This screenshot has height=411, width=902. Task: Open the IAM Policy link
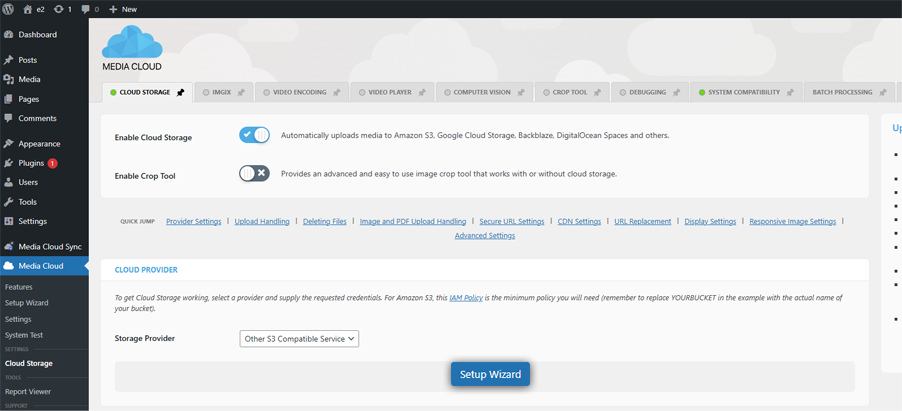[x=466, y=298]
